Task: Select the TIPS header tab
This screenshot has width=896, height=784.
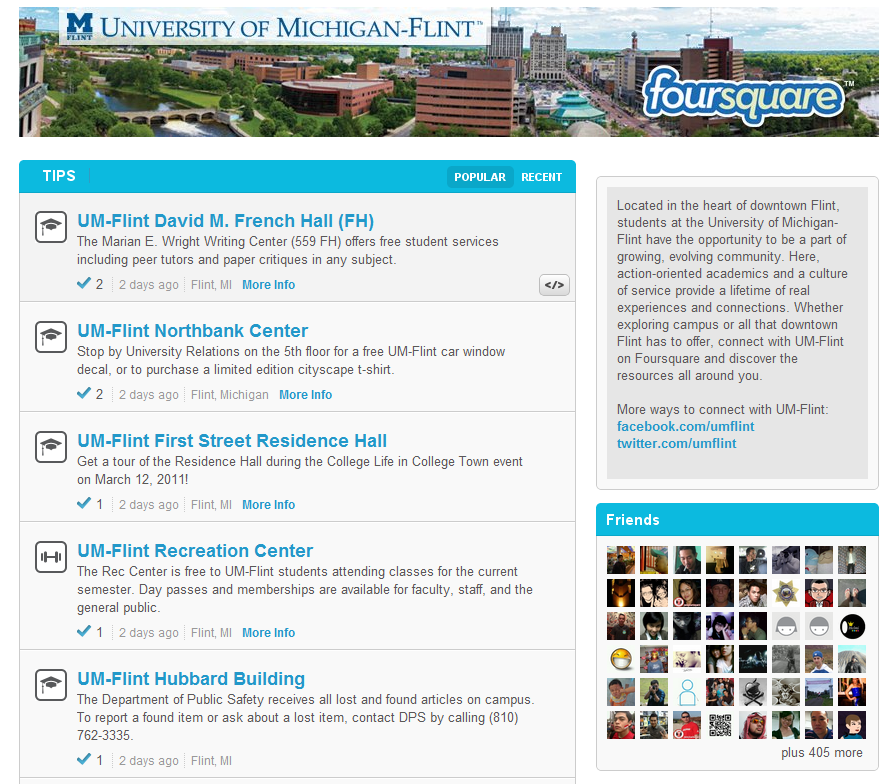Action: 59,176
